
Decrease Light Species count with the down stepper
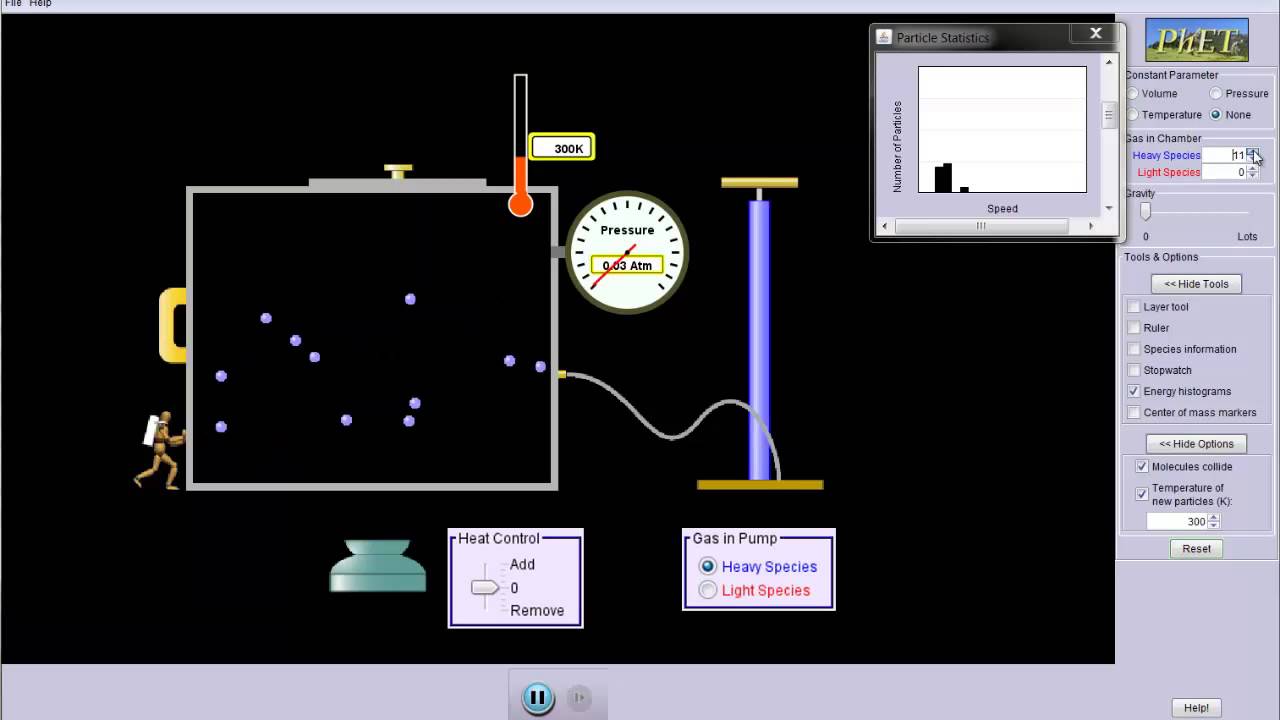(x=1252, y=176)
